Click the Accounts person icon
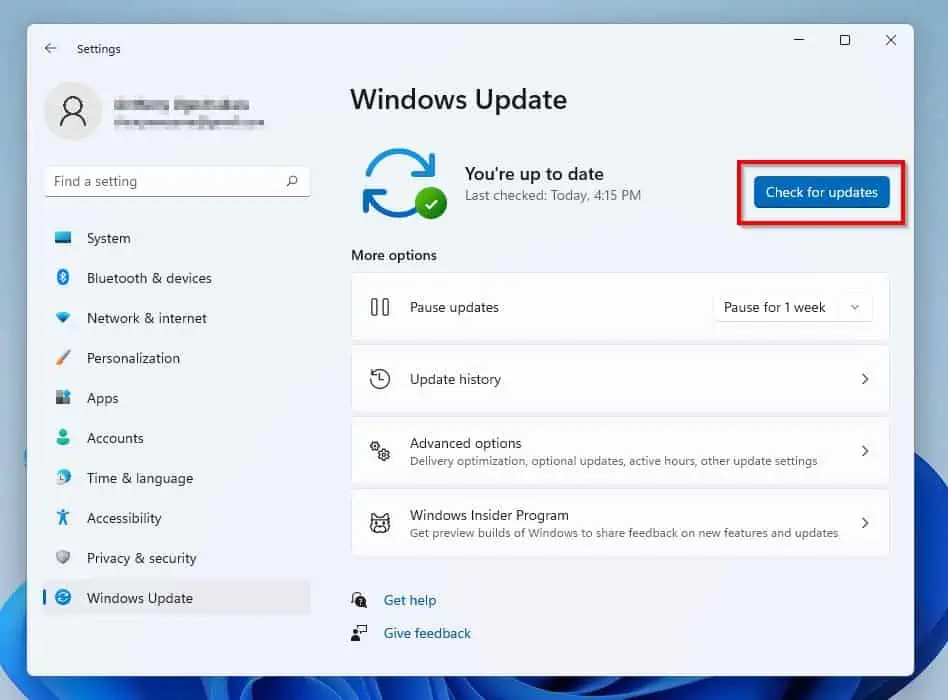 coord(63,437)
